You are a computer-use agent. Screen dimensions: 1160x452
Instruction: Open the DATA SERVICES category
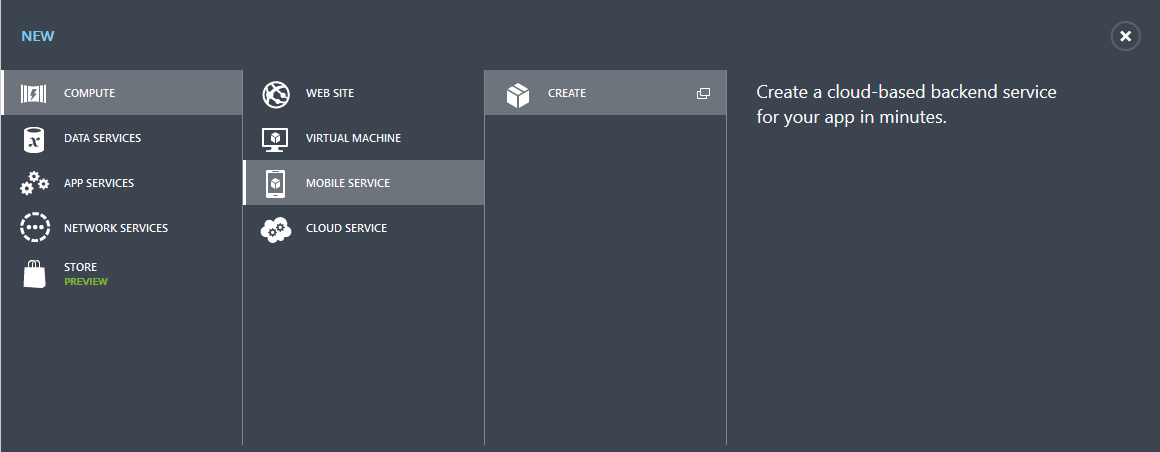(121, 138)
